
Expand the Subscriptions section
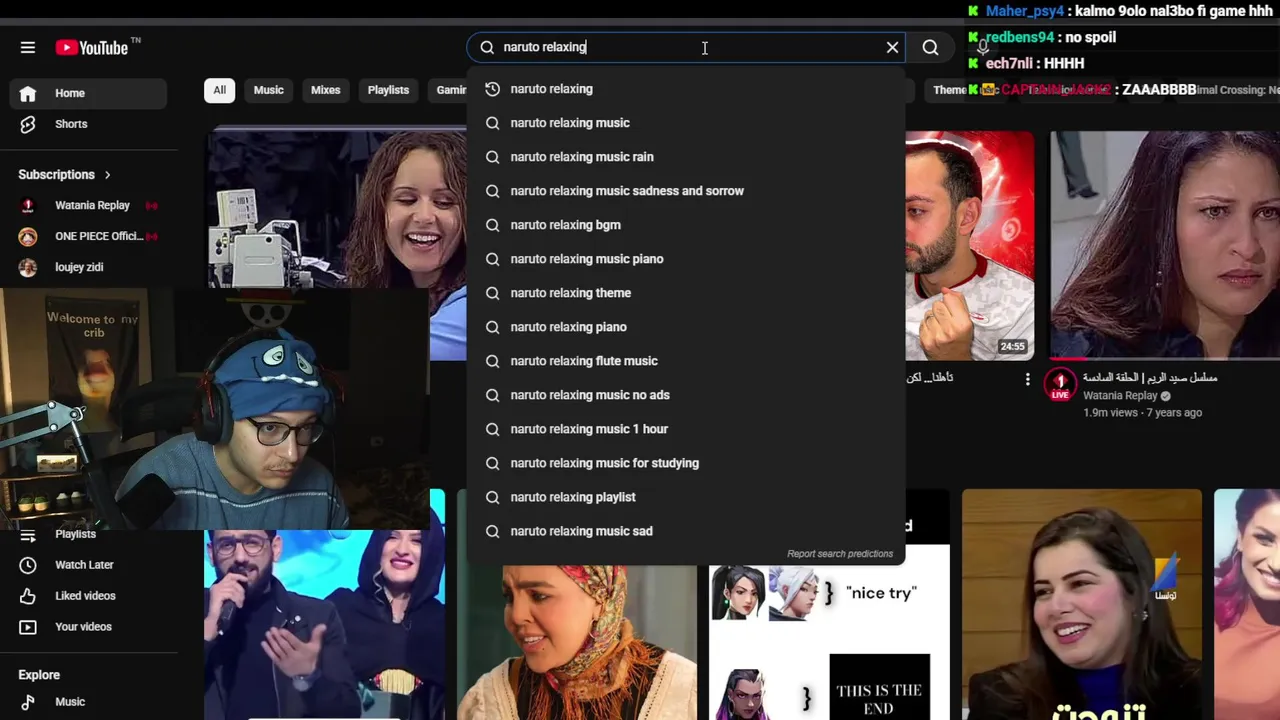[64, 174]
